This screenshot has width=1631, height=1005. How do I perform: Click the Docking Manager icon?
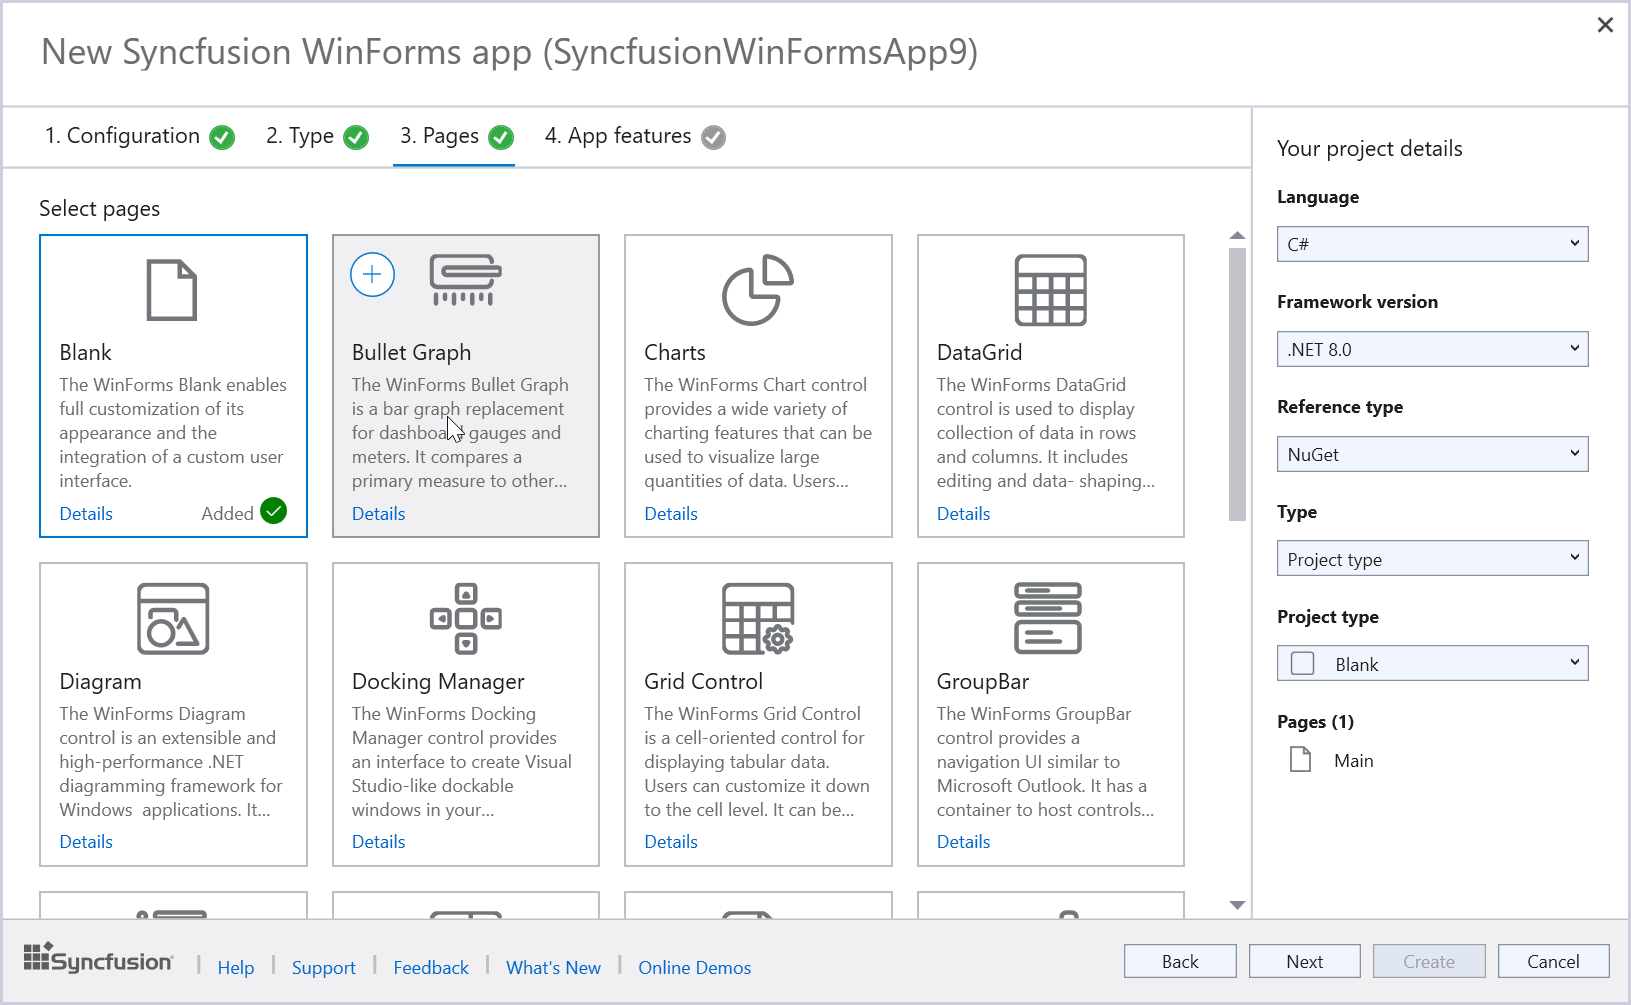465,618
